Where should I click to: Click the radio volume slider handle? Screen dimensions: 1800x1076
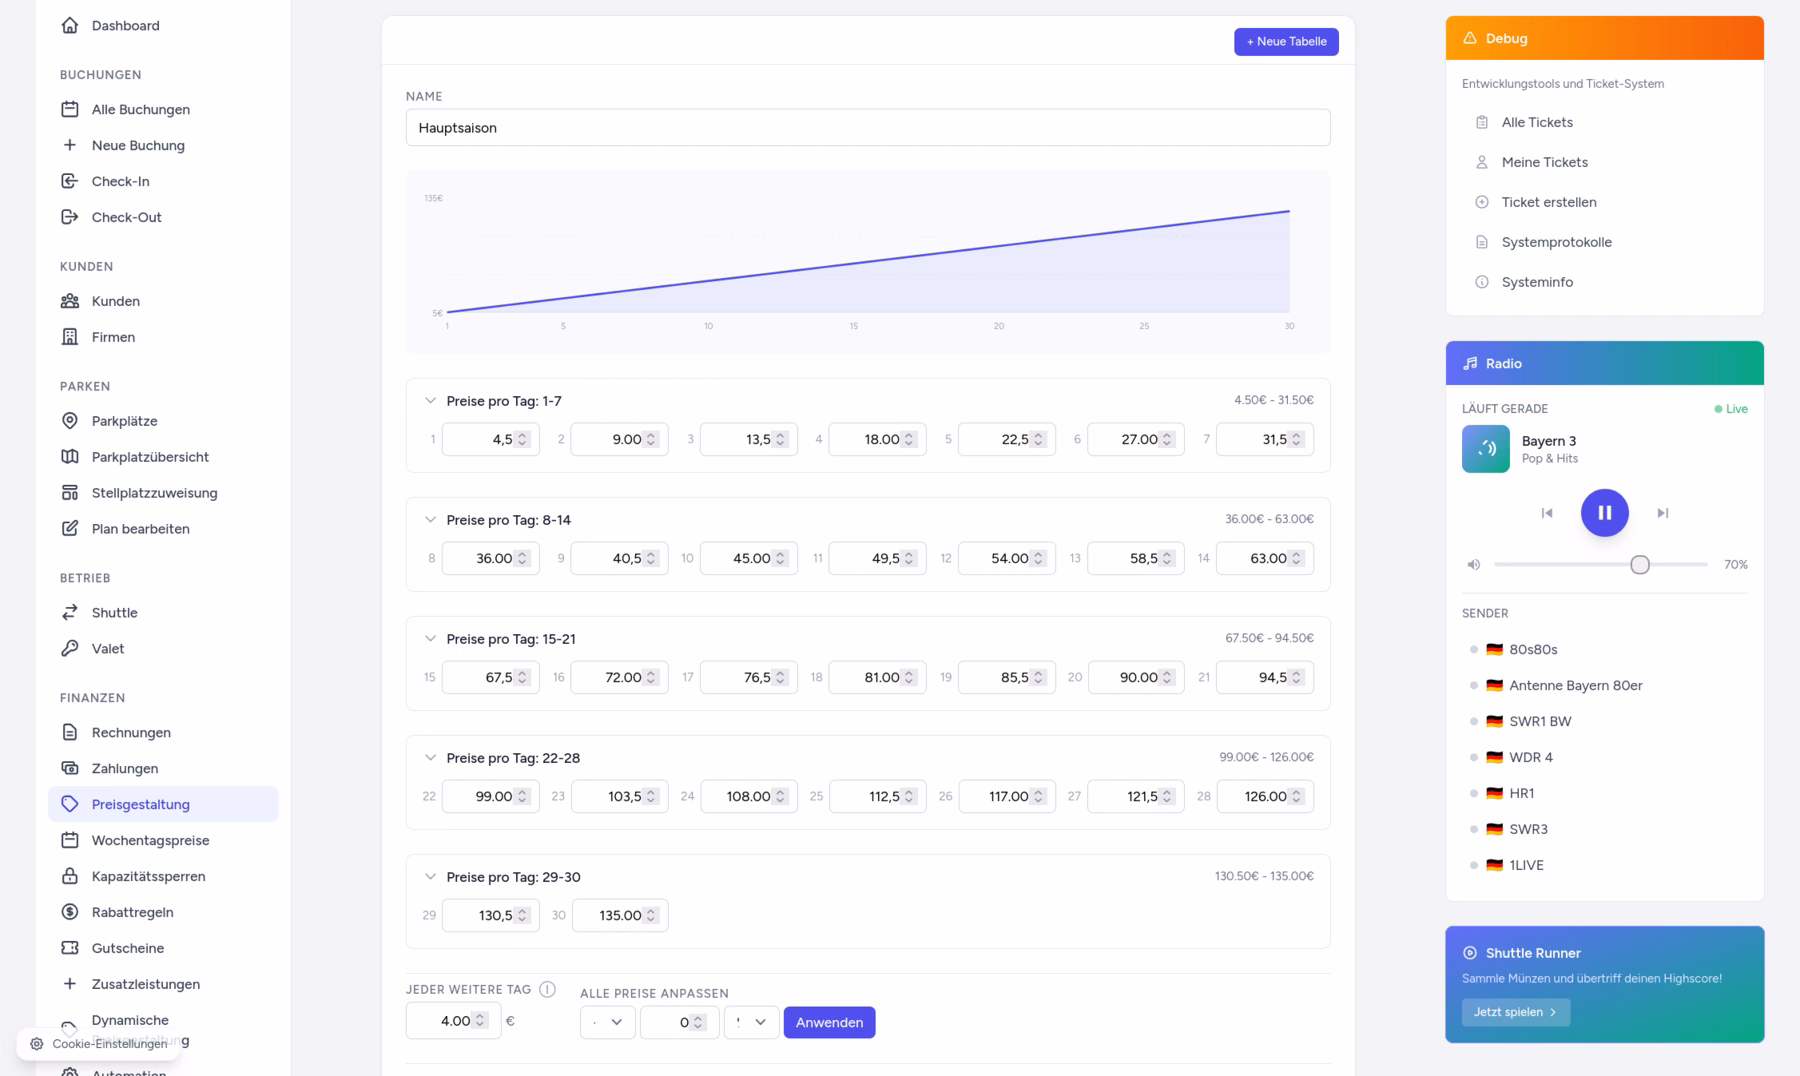point(1640,566)
